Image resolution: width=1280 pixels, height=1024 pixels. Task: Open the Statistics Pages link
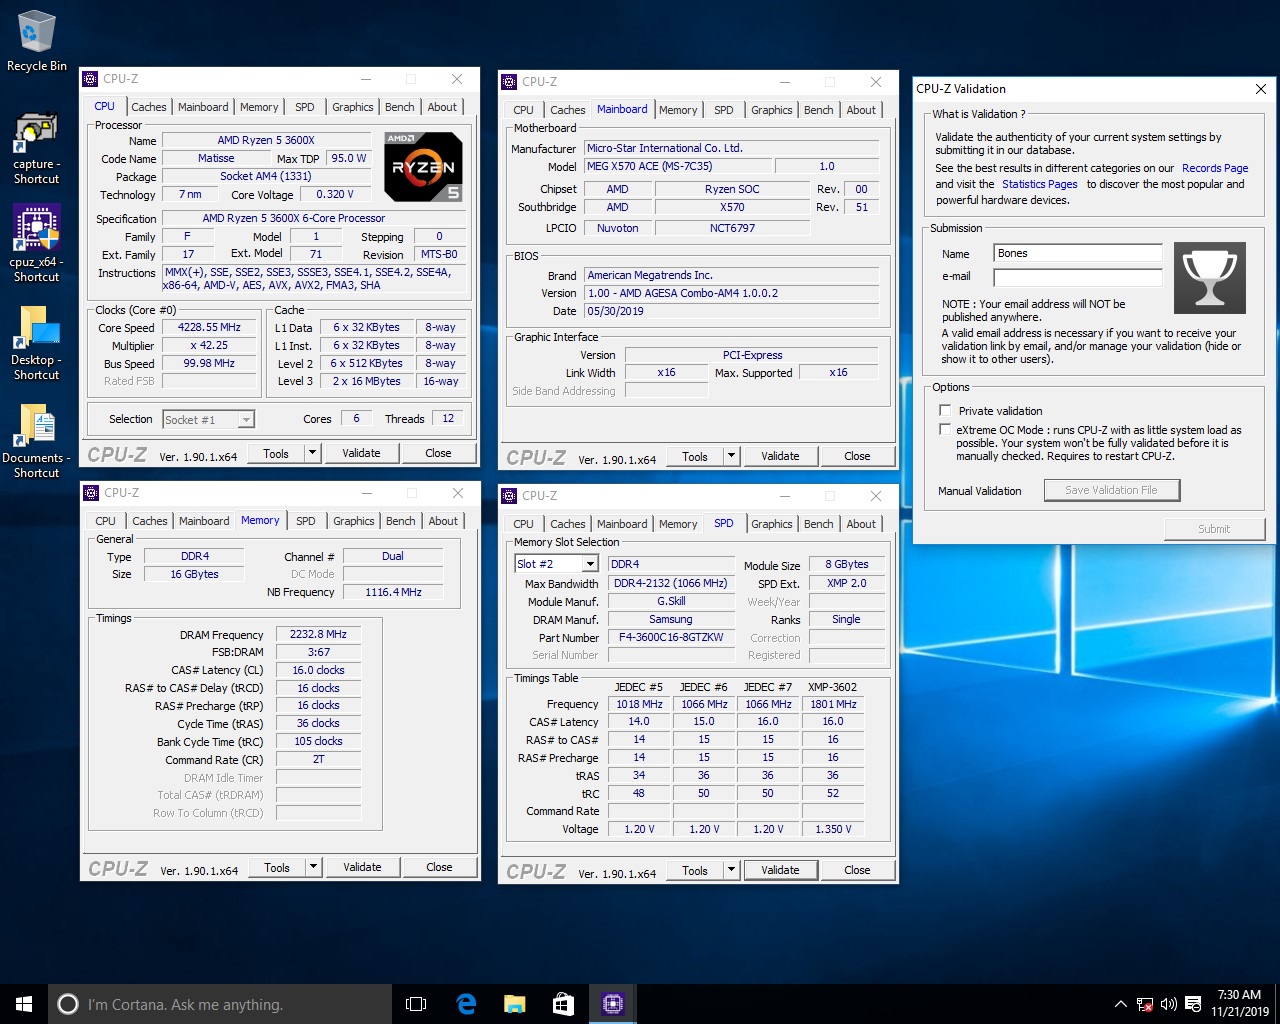pyautogui.click(x=1040, y=184)
